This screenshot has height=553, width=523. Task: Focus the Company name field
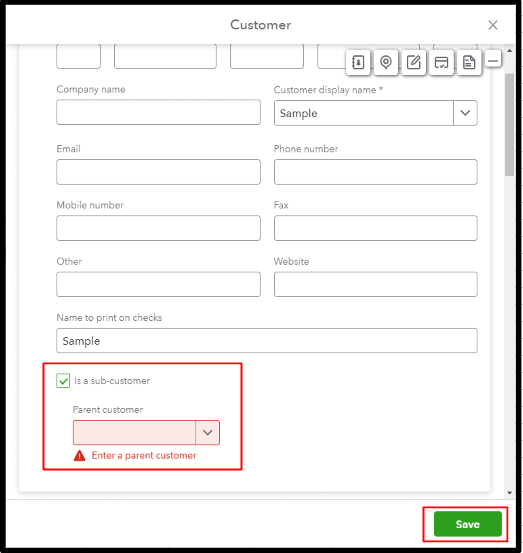[x=158, y=112]
